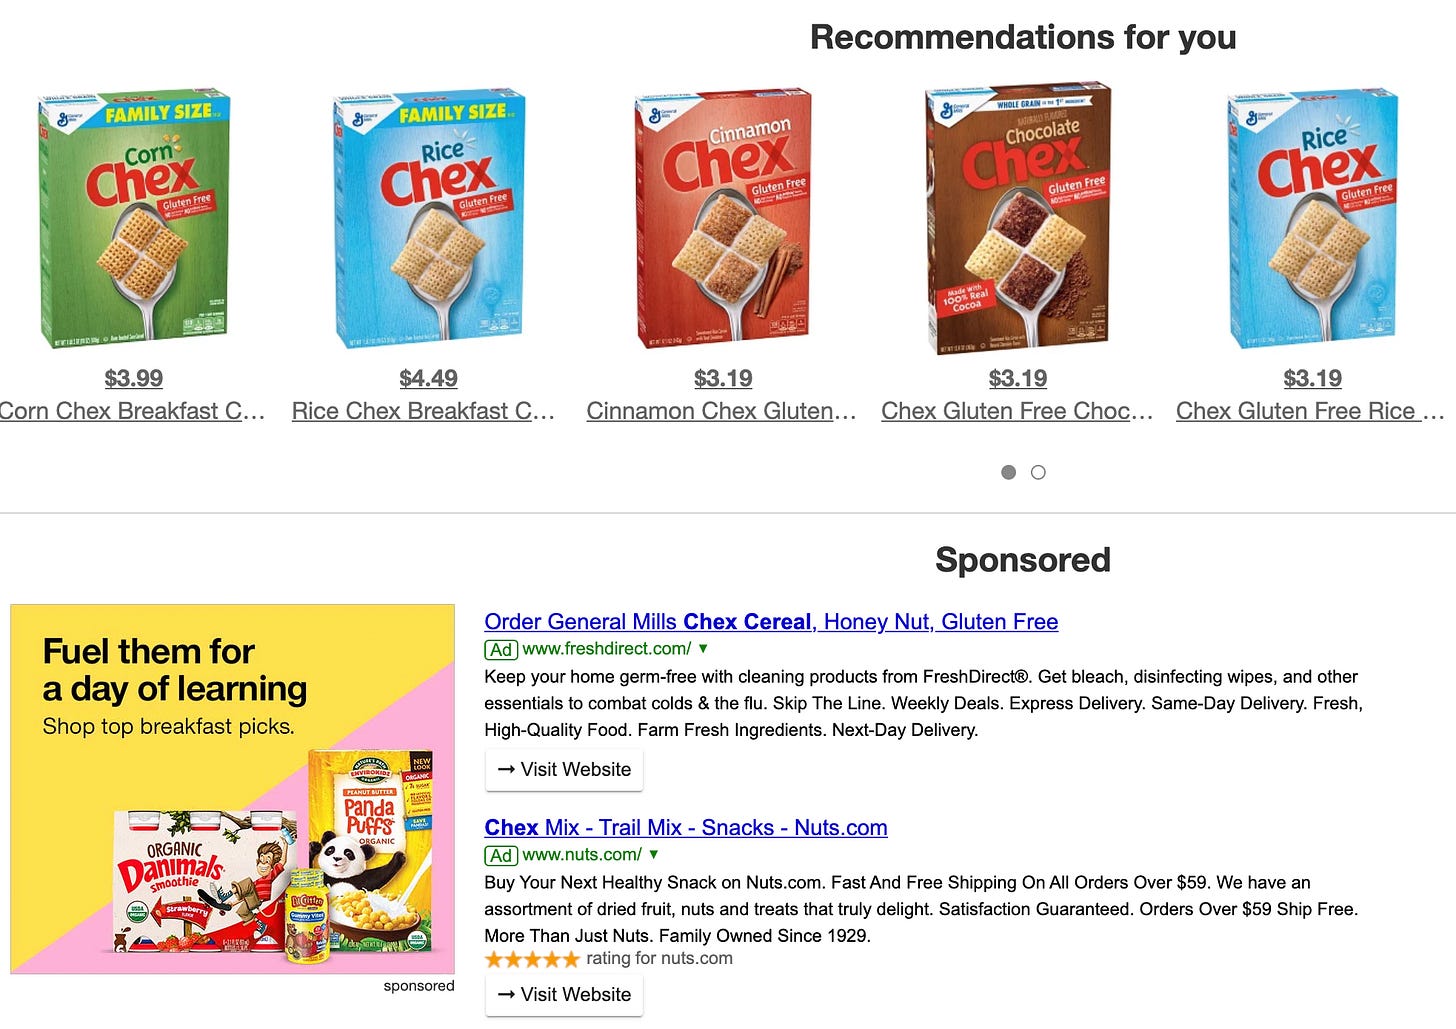1456x1029 pixels.
Task: Open the Corn Chex Breakfast C… product title
Action: pyautogui.click(x=133, y=411)
